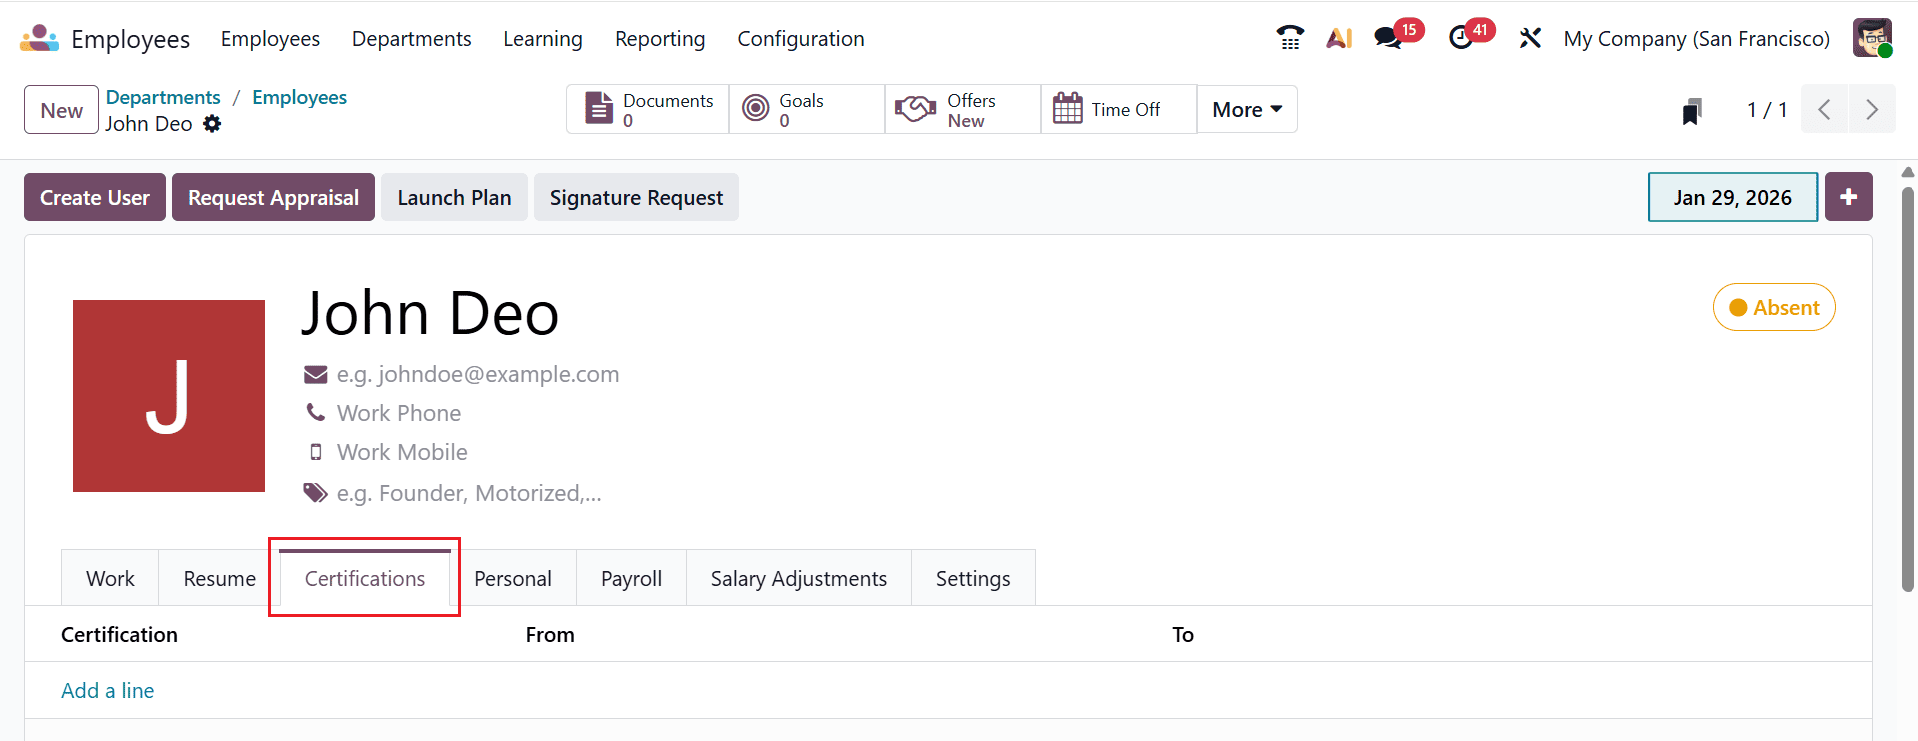Open the debug tools wrench icon
Viewport: 1918px width, 741px height.
1530,38
